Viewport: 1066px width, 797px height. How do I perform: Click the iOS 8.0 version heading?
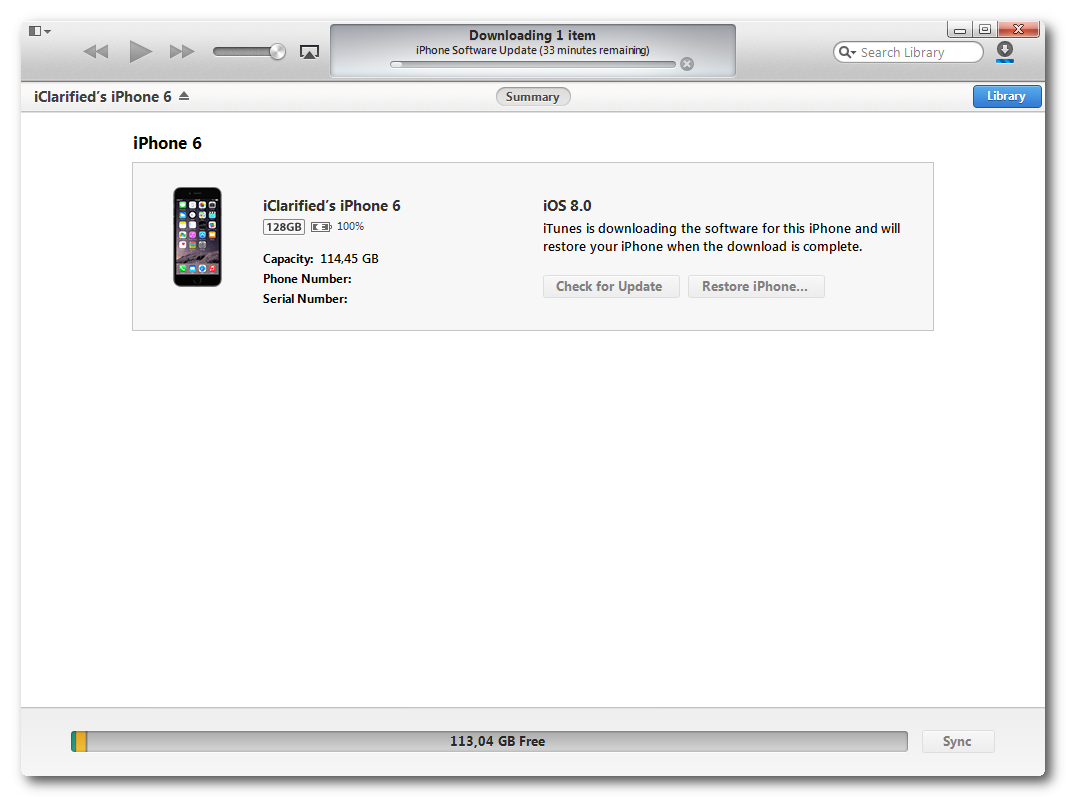567,205
